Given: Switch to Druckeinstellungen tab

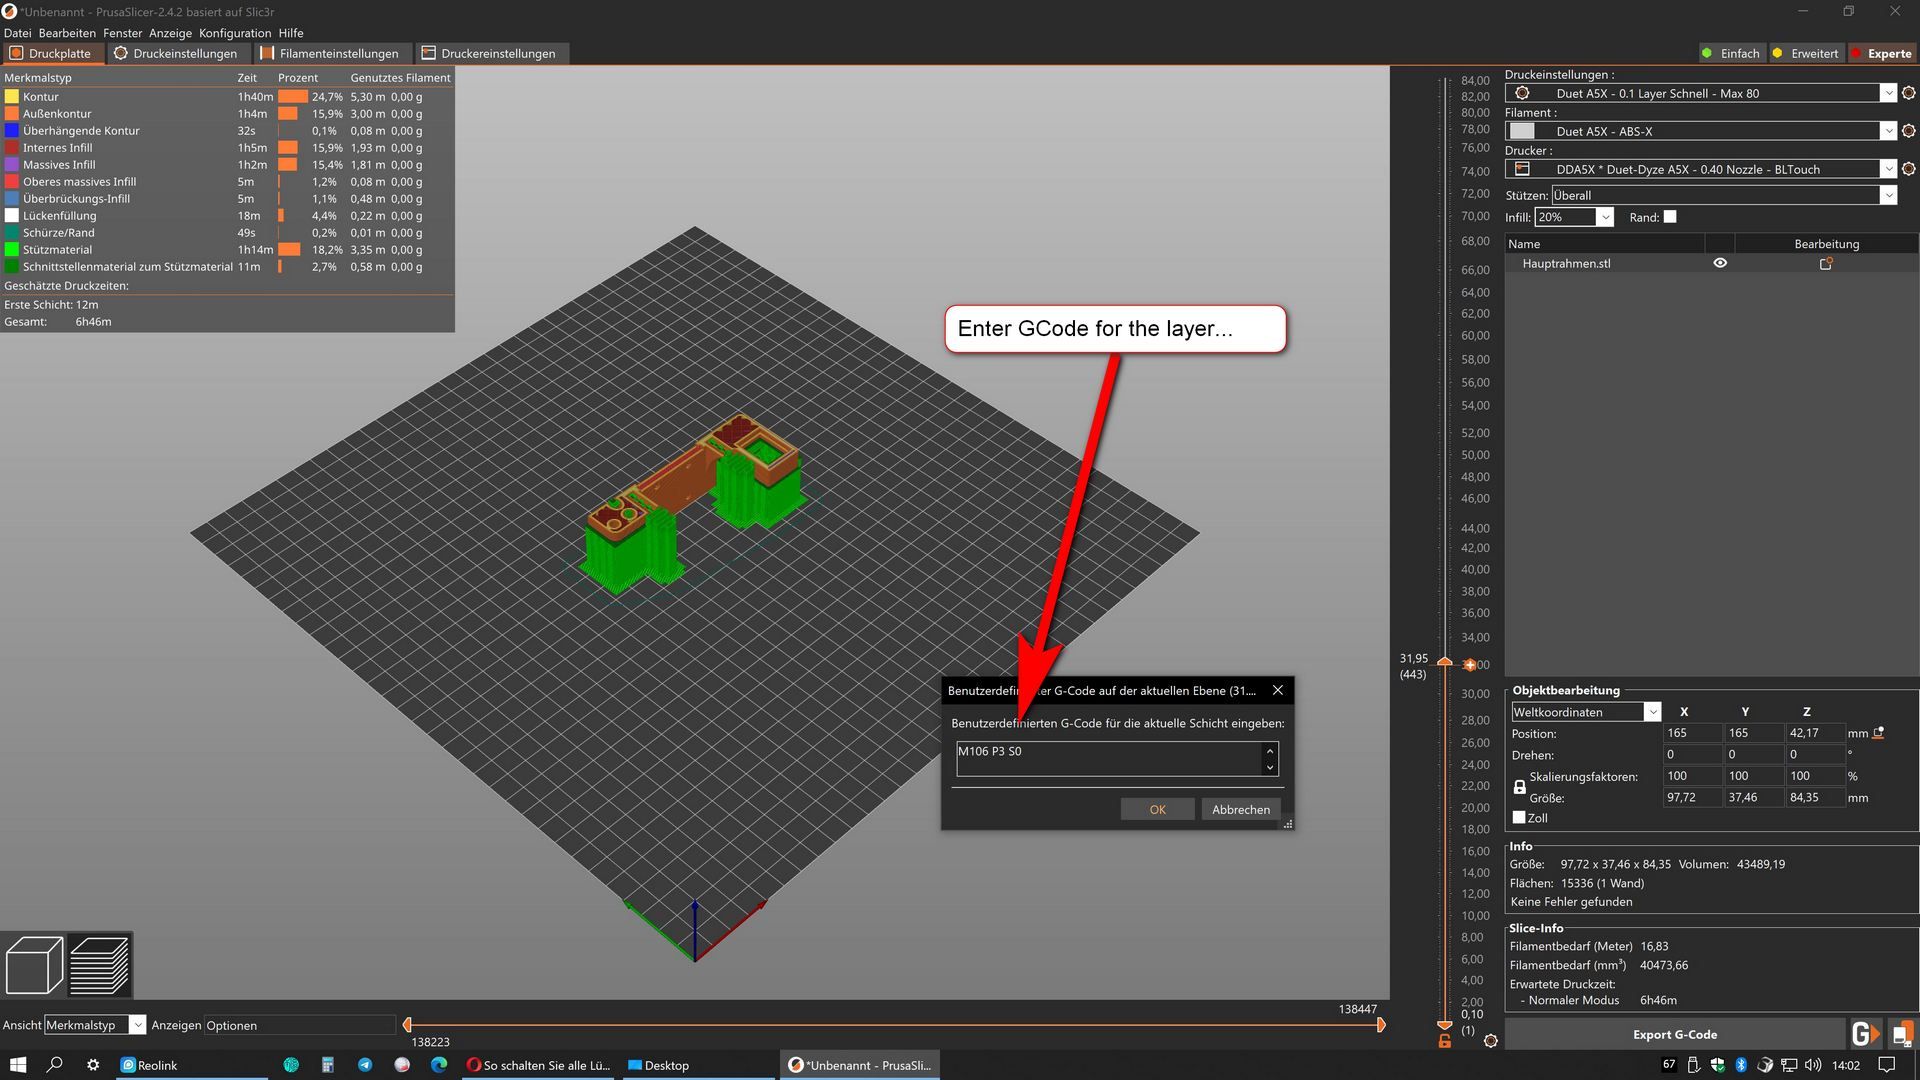Looking at the screenshot, I should [x=176, y=54].
